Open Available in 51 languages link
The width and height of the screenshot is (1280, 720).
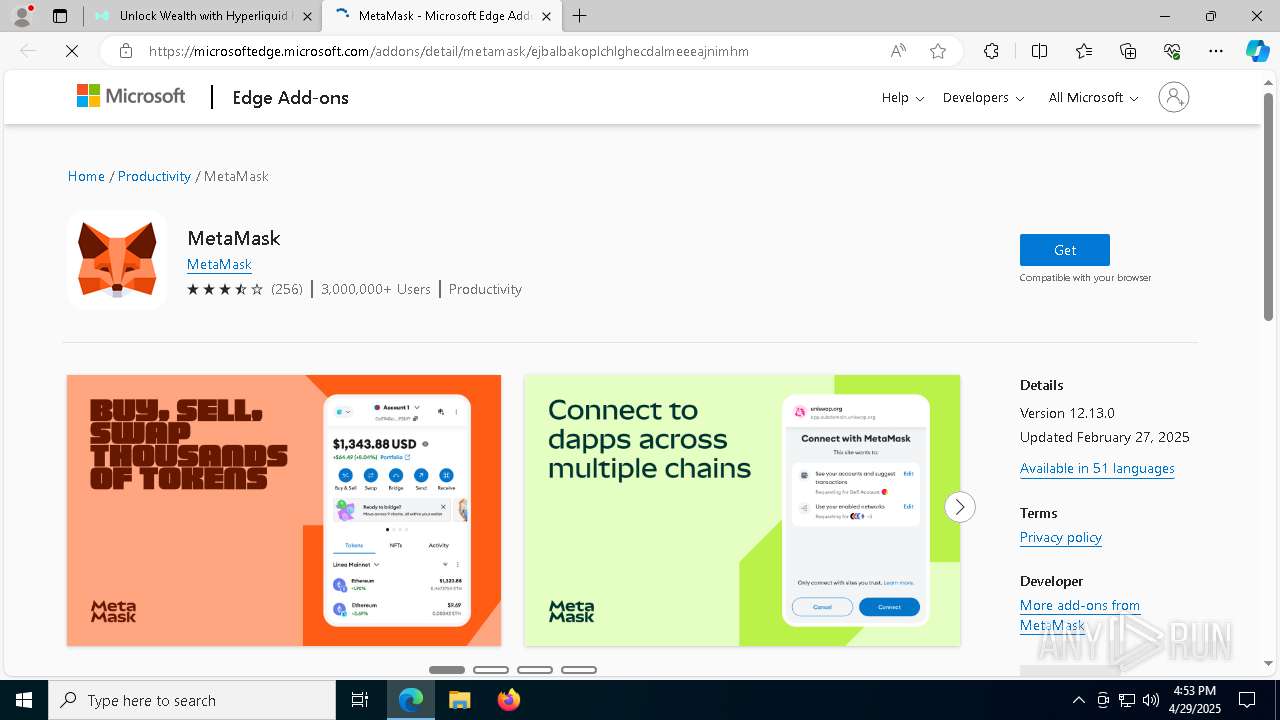(1097, 468)
